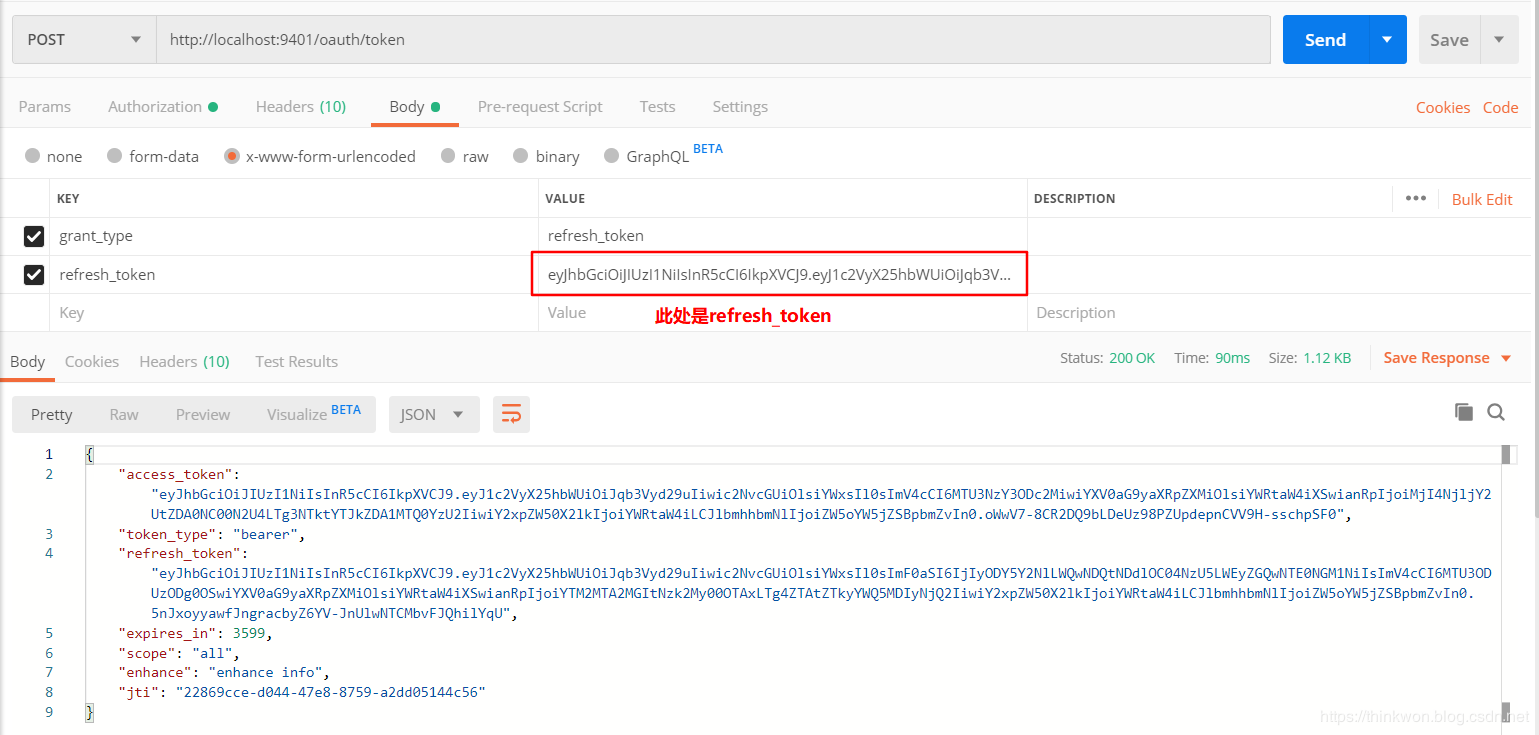The width and height of the screenshot is (1539, 735).
Task: Open the Test Results tab in response
Action: (x=296, y=361)
